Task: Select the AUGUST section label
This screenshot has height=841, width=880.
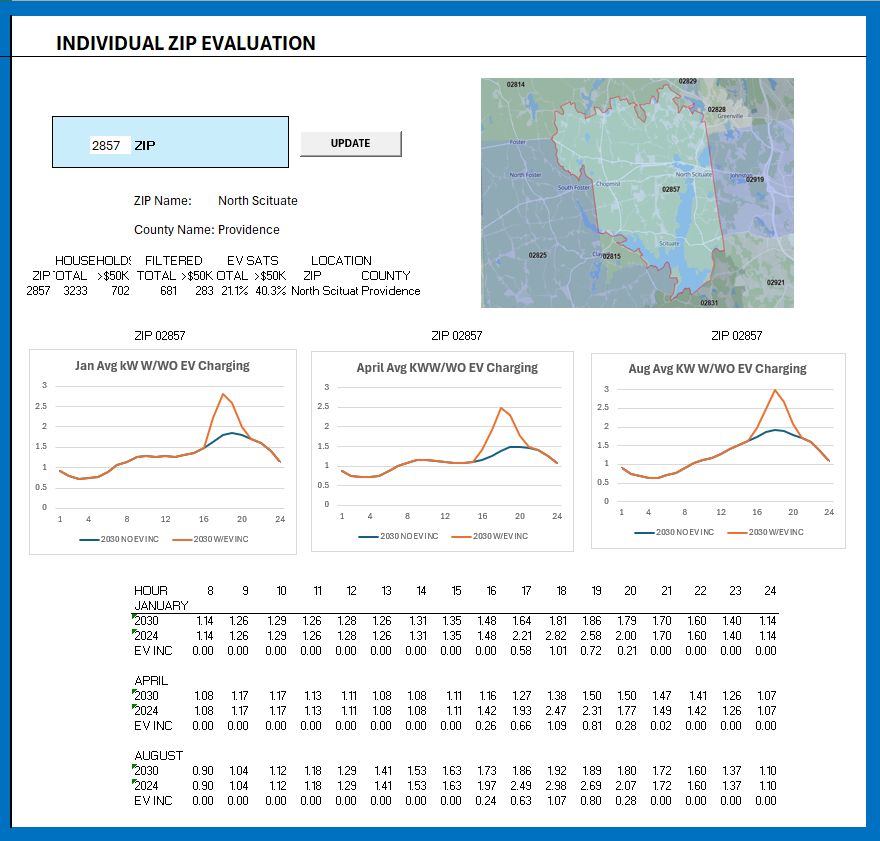Action: (158, 756)
